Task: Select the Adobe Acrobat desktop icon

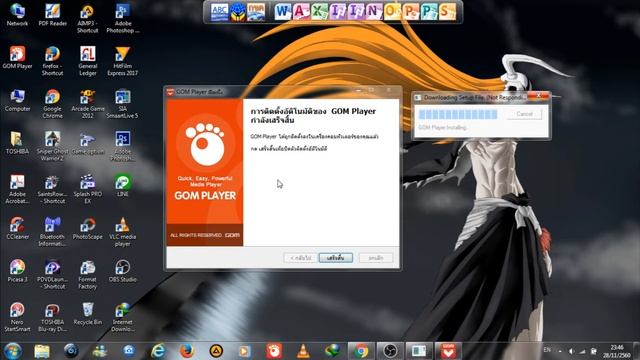Action: point(17,189)
